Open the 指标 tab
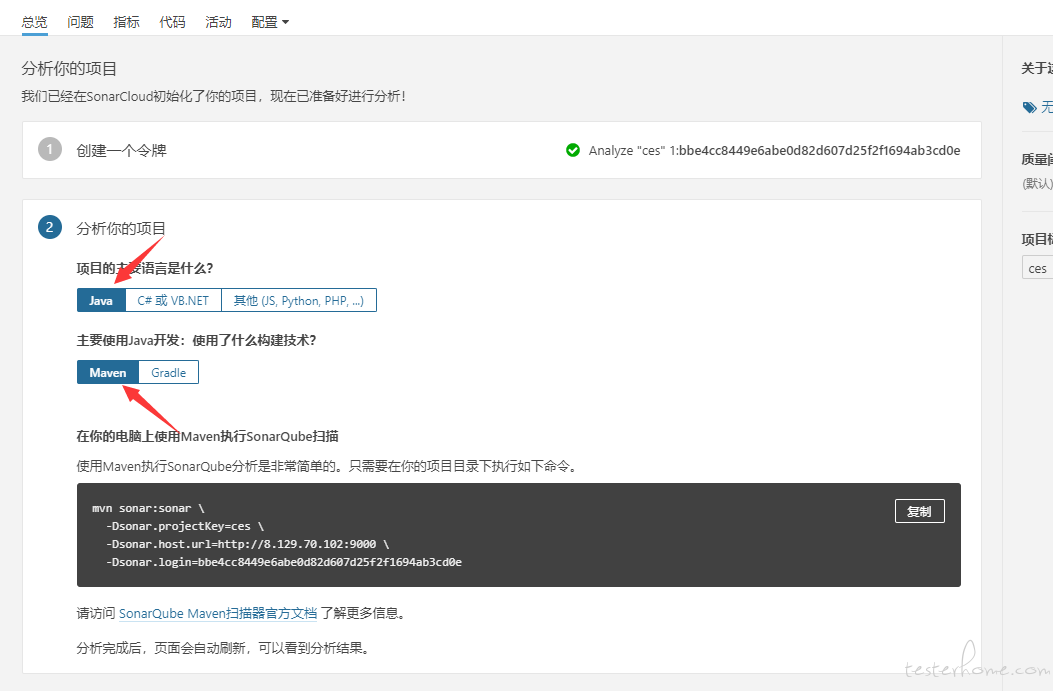This screenshot has height=691, width=1053. tap(126, 22)
